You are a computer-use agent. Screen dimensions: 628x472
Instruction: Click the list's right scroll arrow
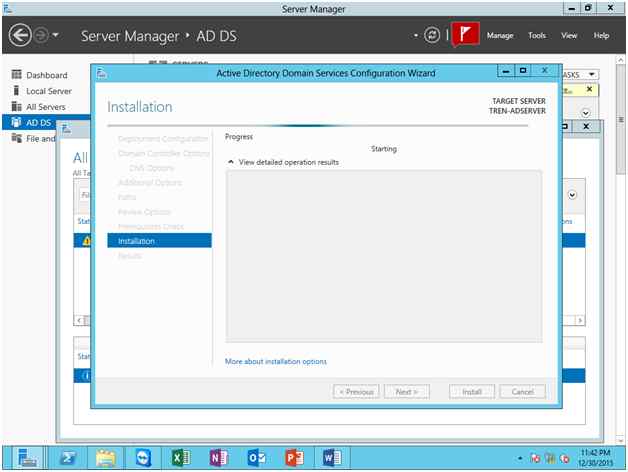[580, 320]
